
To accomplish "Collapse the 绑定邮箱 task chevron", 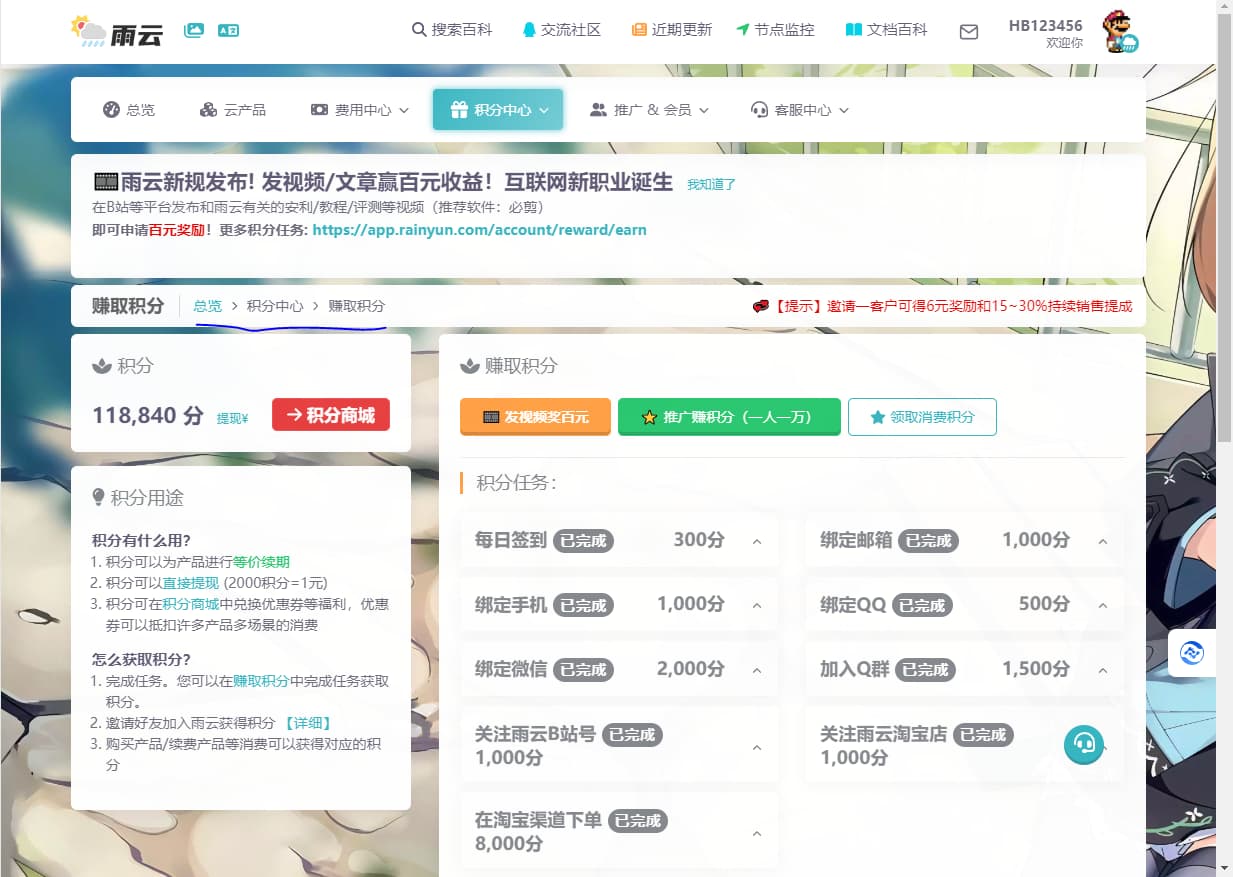I will pos(1103,541).
